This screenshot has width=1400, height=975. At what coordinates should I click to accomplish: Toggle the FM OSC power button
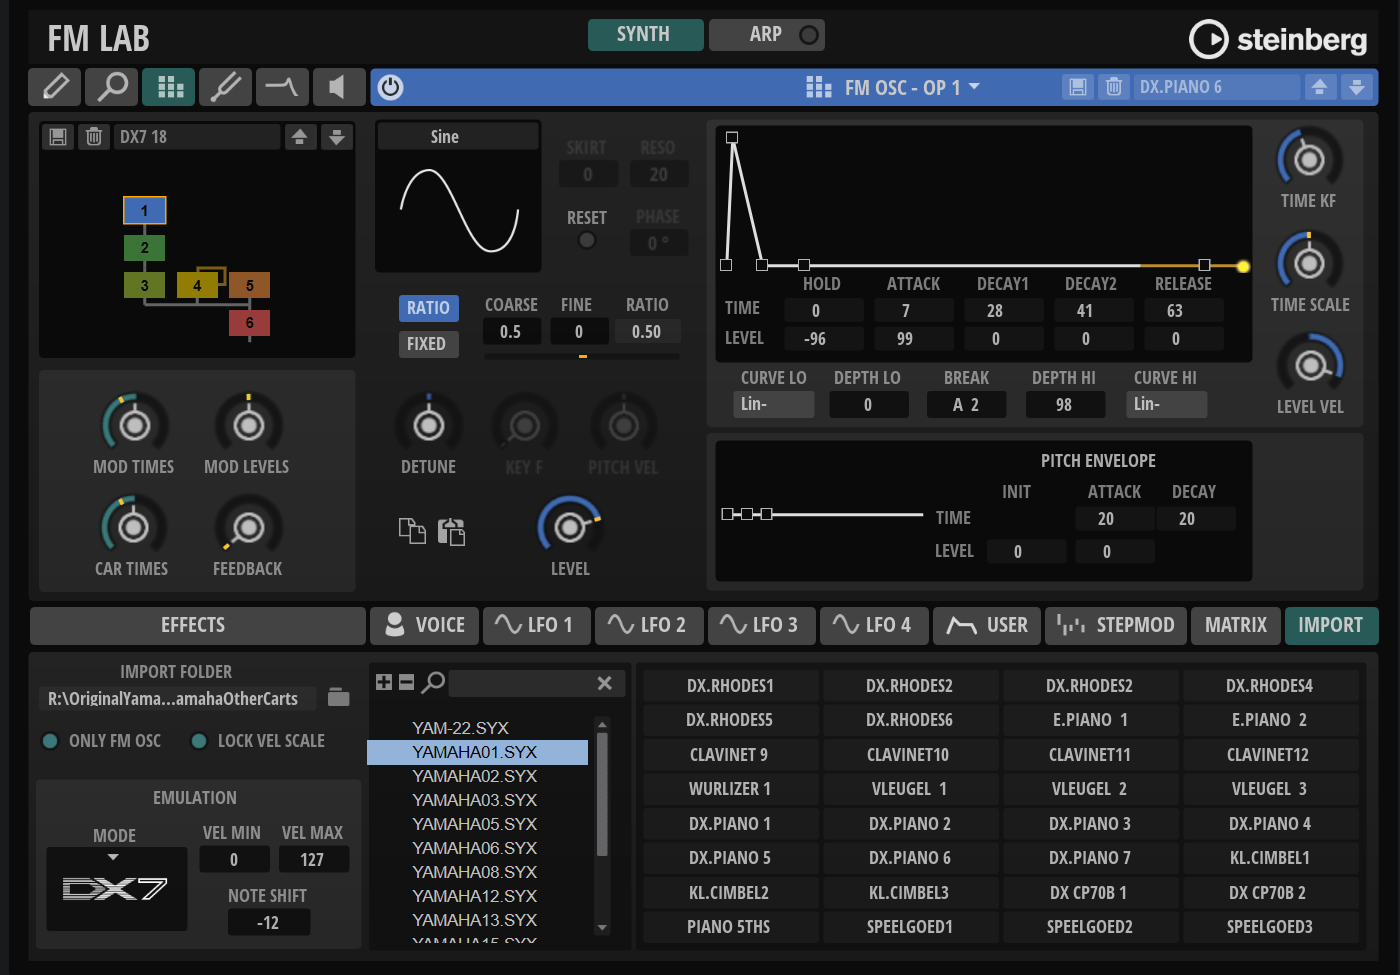point(391,87)
